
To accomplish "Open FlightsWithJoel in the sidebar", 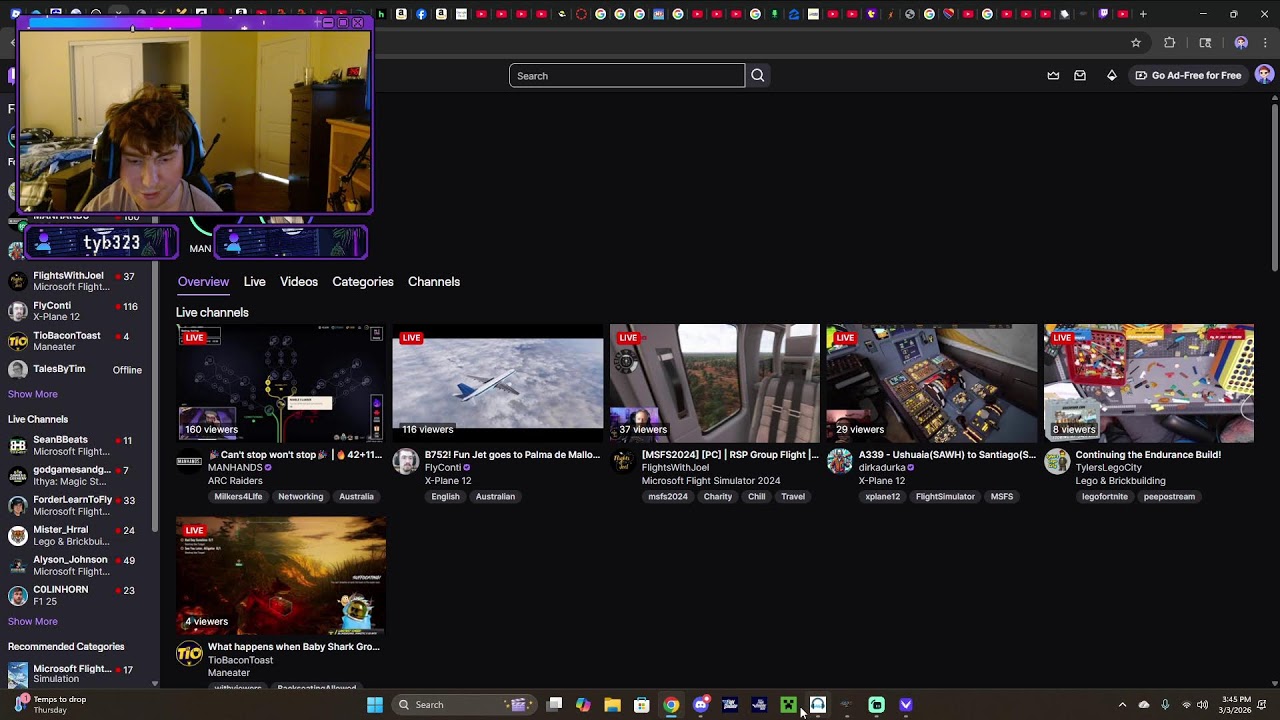I will point(78,281).
